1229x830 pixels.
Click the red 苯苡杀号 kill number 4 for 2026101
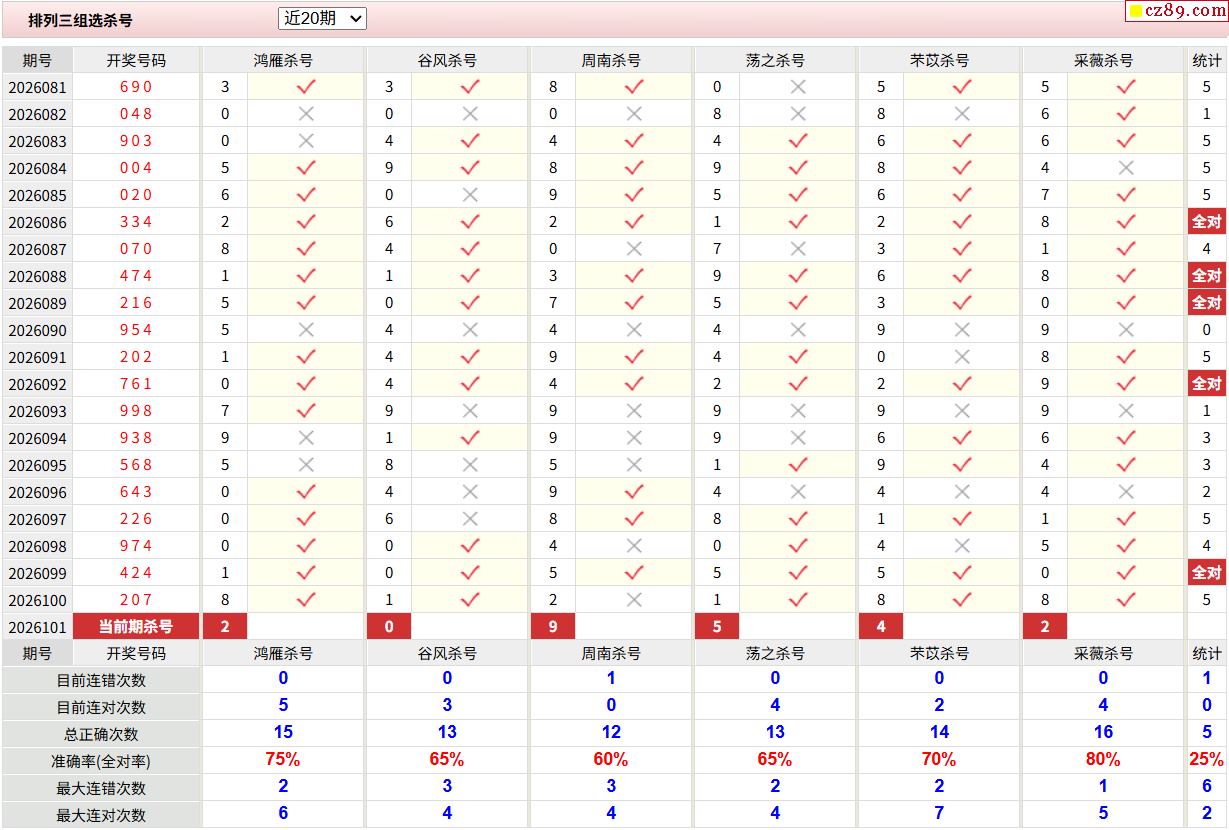(881, 627)
